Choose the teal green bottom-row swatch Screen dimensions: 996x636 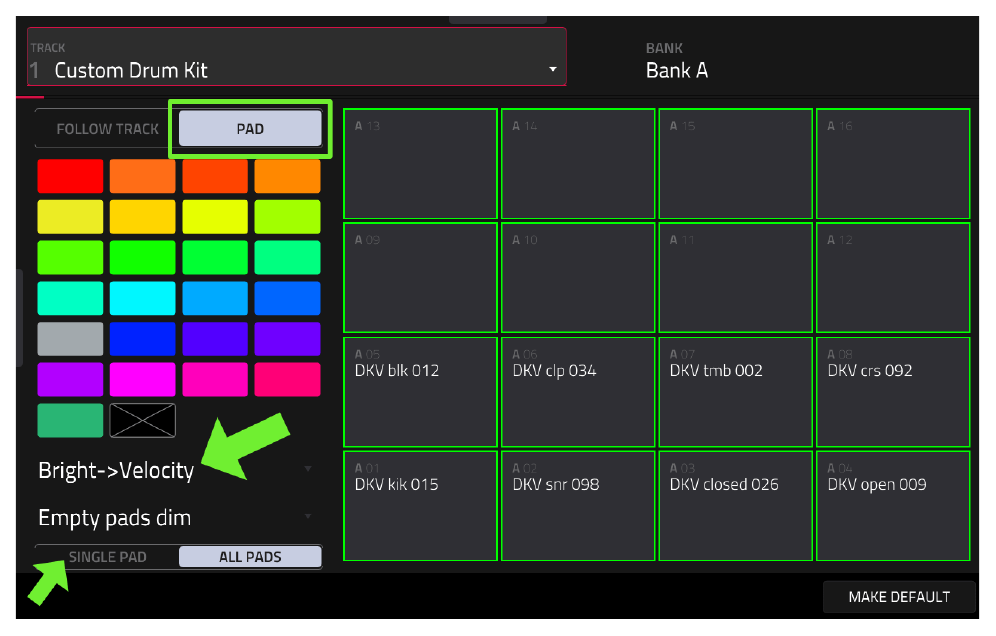tap(71, 420)
